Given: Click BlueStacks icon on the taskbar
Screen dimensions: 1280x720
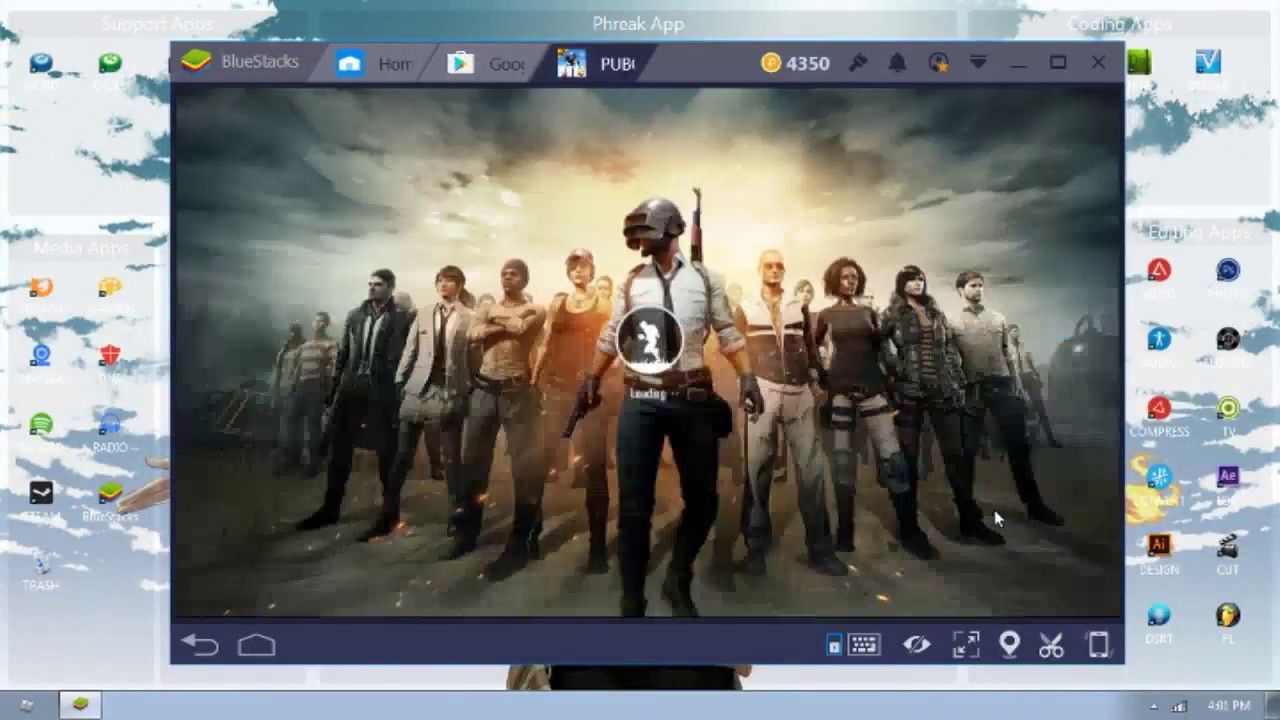Looking at the screenshot, I should (x=80, y=705).
